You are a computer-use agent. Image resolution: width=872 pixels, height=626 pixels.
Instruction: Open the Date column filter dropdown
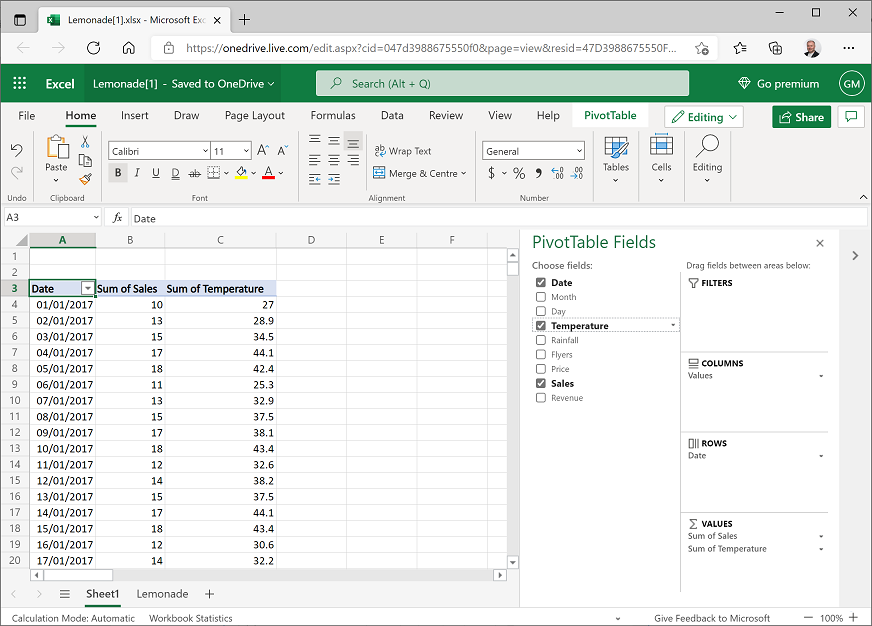coord(87,288)
